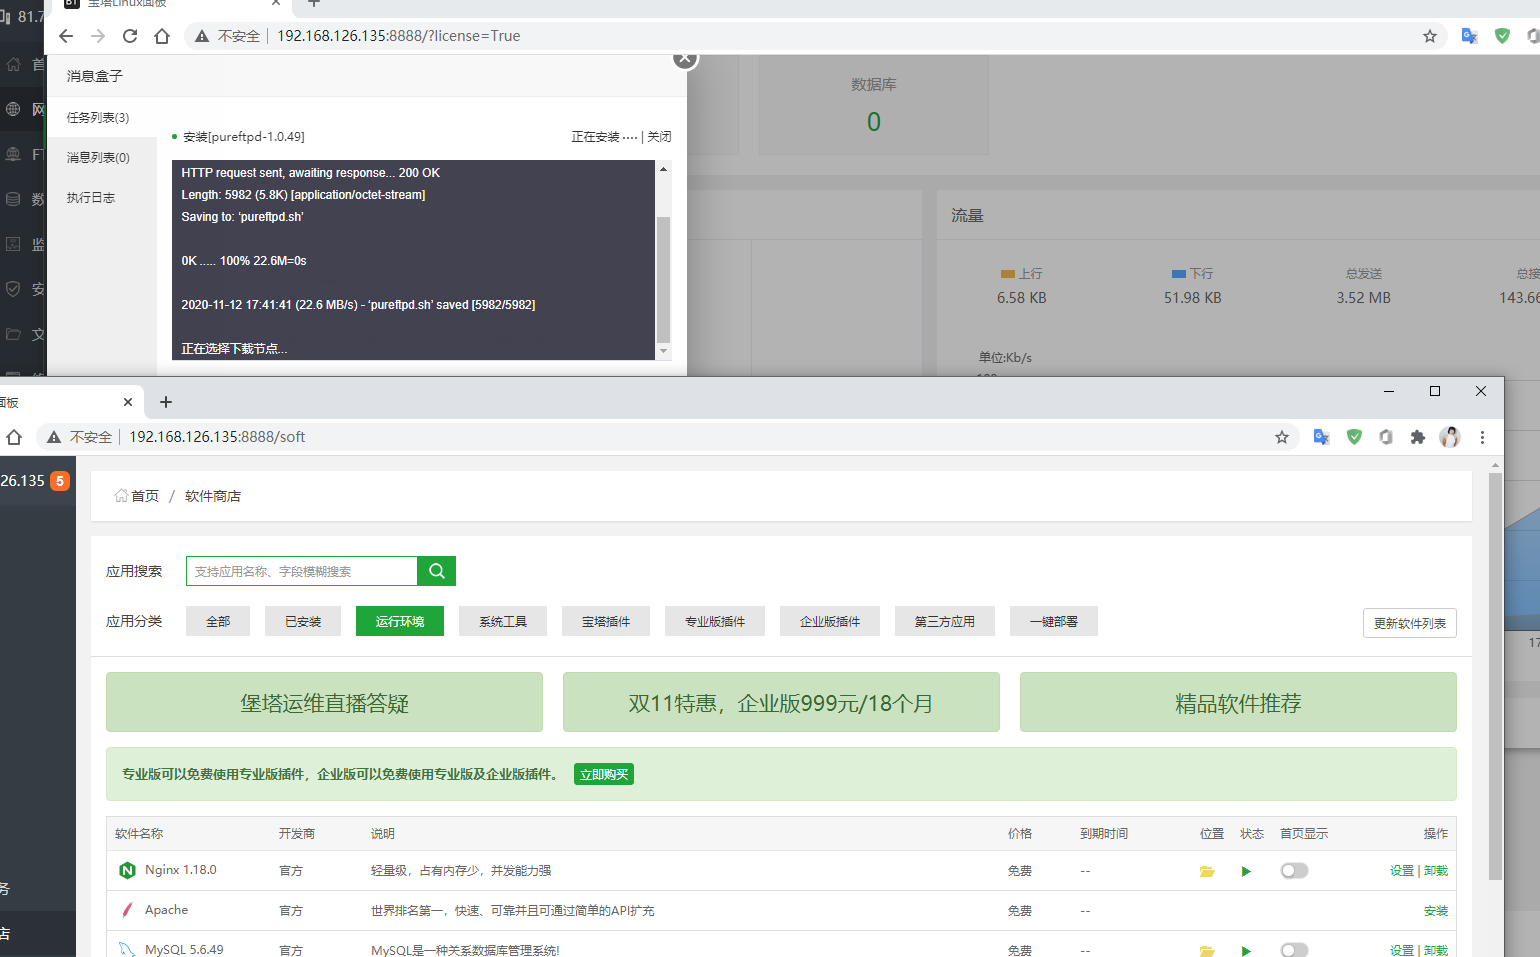Click home icon in front browser toolbar
Viewport: 1540px width, 957px height.
(x=14, y=437)
